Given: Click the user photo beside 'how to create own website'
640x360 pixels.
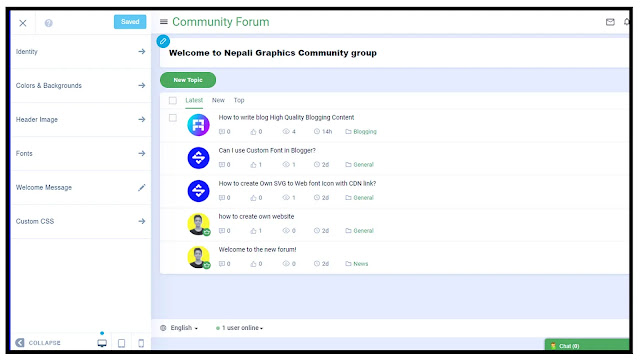Looking at the screenshot, I should pos(198,224).
